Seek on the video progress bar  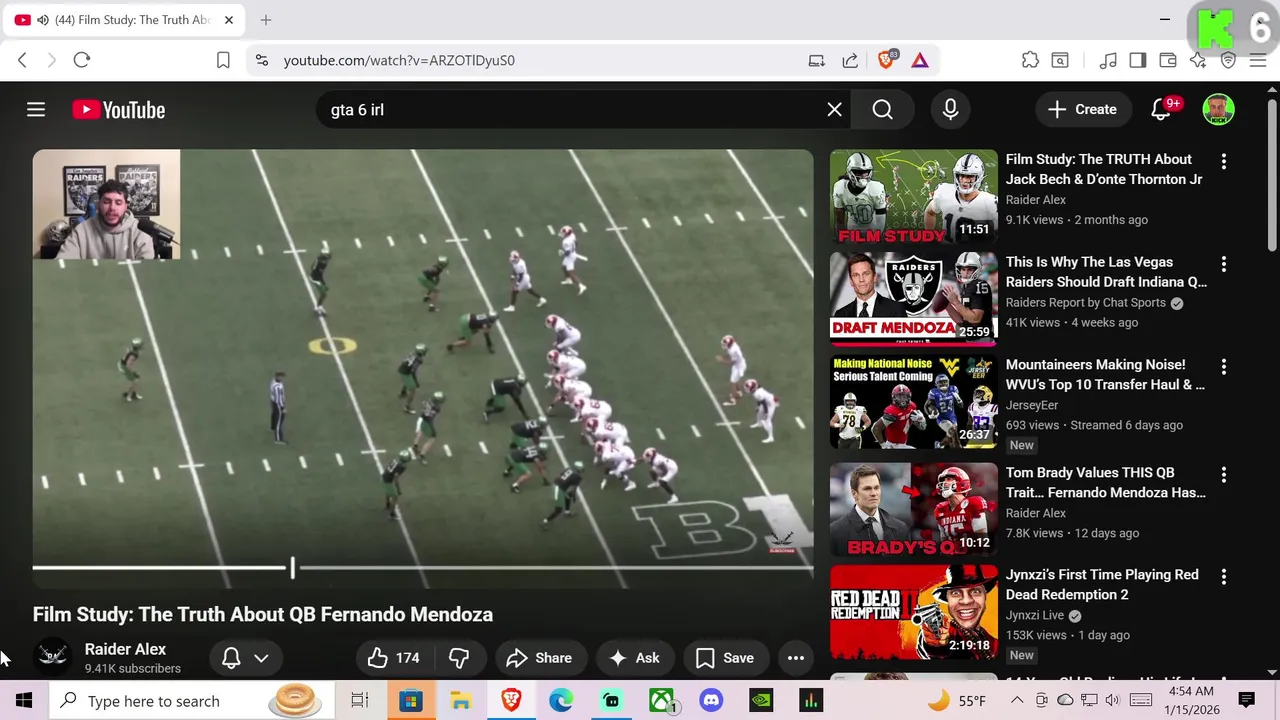pyautogui.click(x=423, y=568)
